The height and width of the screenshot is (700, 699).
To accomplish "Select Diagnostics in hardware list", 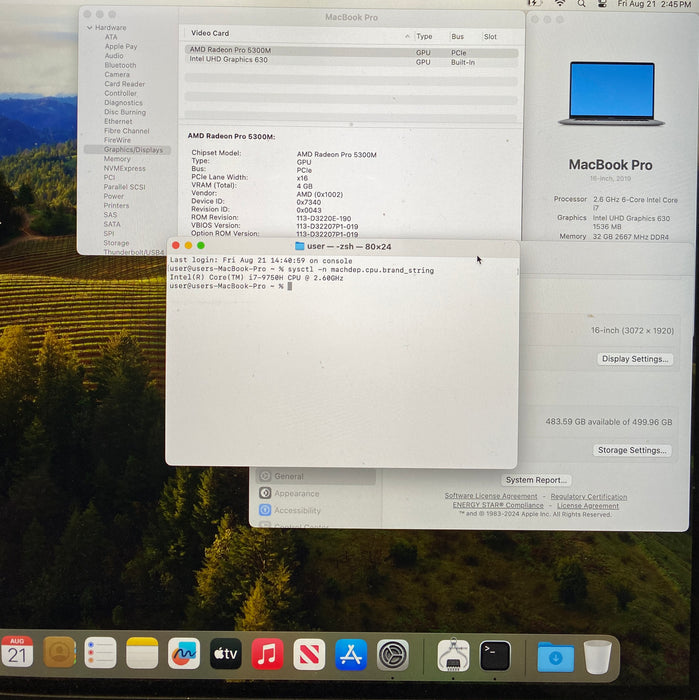I will pyautogui.click(x=123, y=103).
